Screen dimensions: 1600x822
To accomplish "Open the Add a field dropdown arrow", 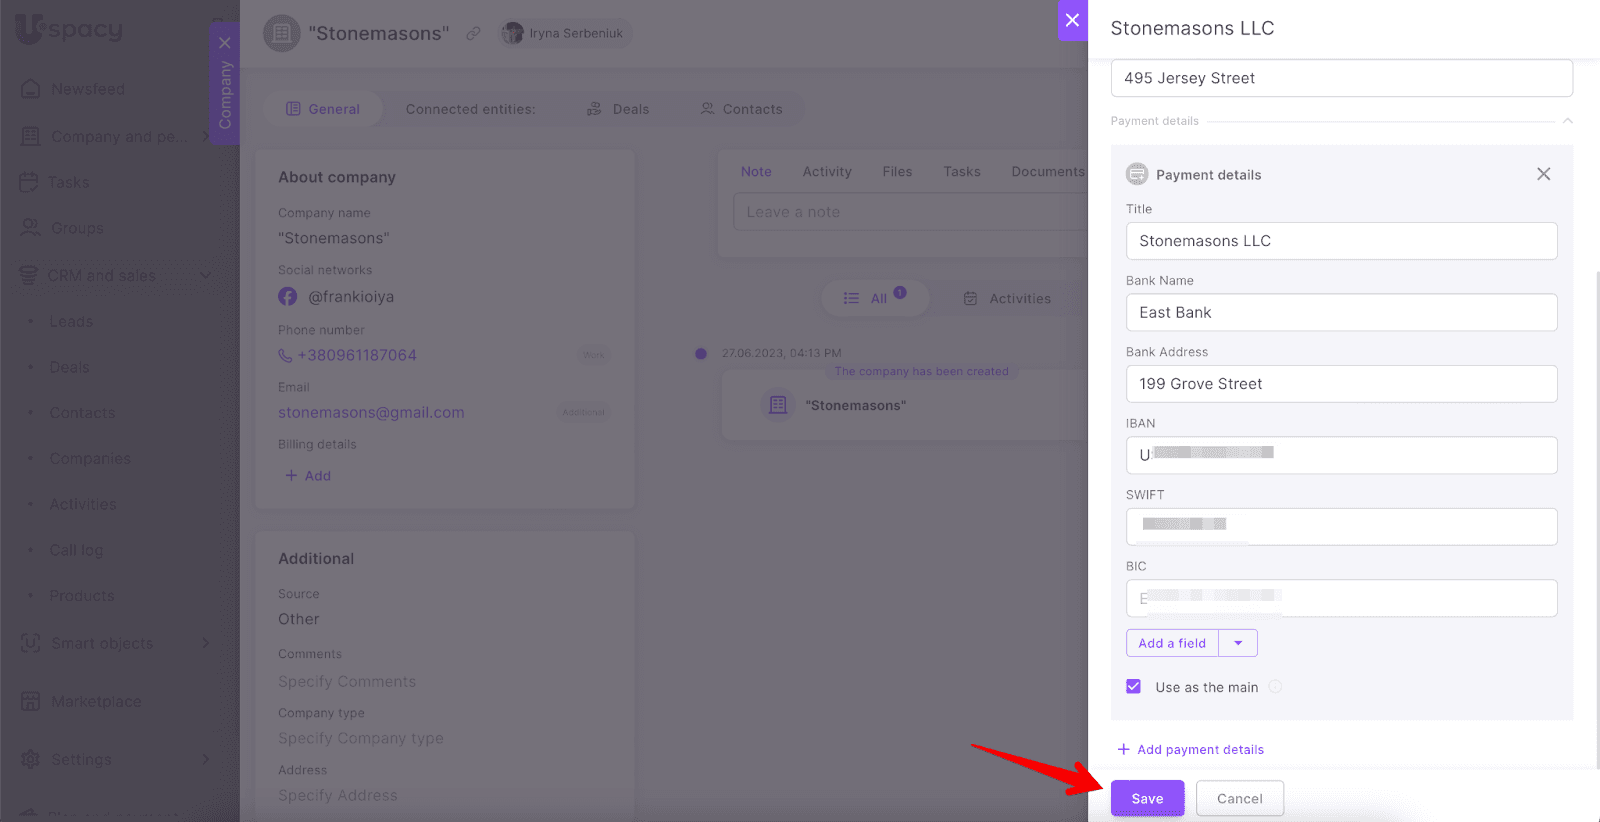I will [x=1238, y=643].
